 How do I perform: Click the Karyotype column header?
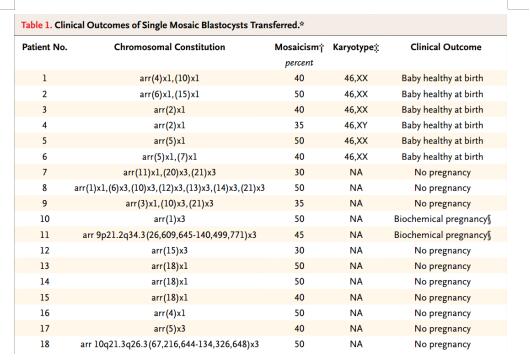[x=356, y=48]
